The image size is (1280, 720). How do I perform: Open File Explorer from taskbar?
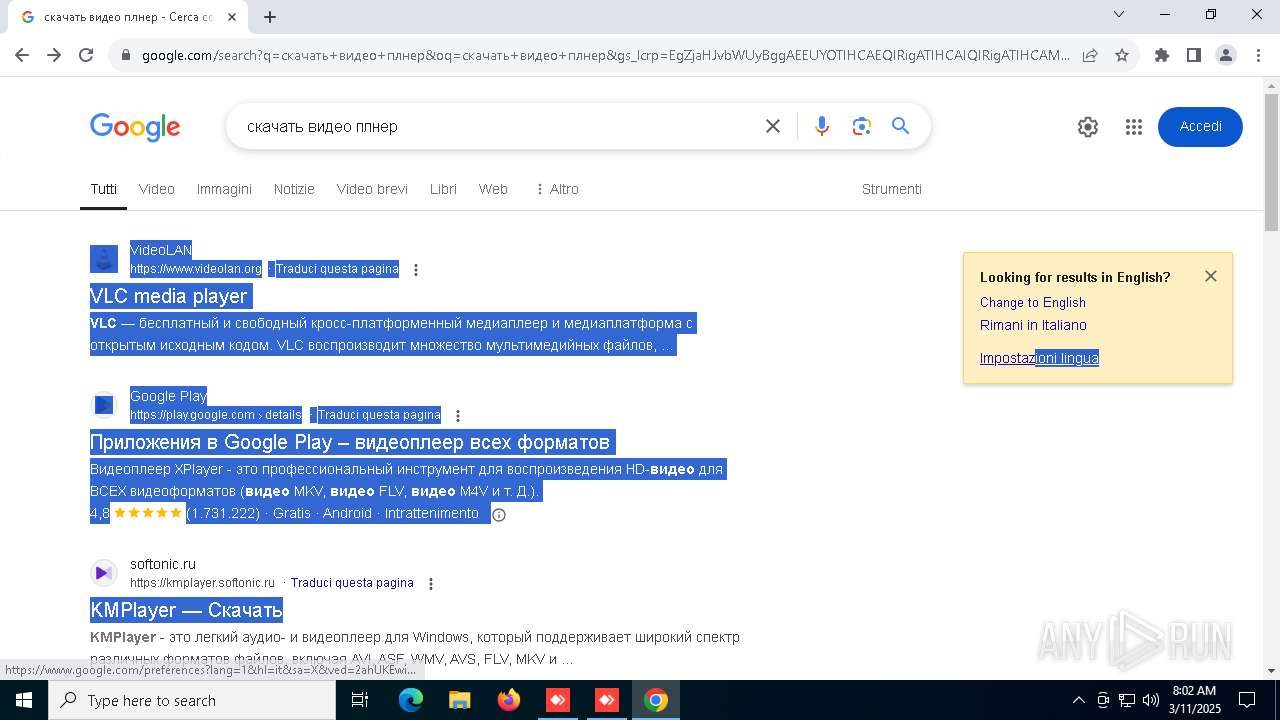point(459,700)
